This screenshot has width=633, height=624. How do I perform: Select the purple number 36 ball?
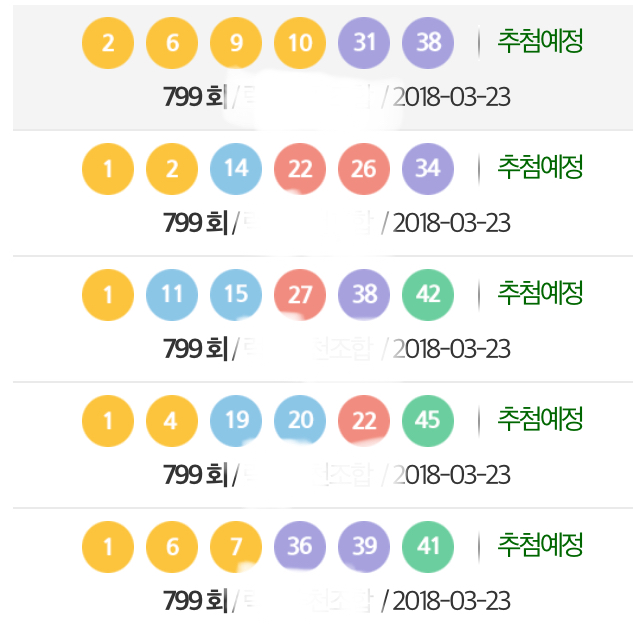pos(300,546)
